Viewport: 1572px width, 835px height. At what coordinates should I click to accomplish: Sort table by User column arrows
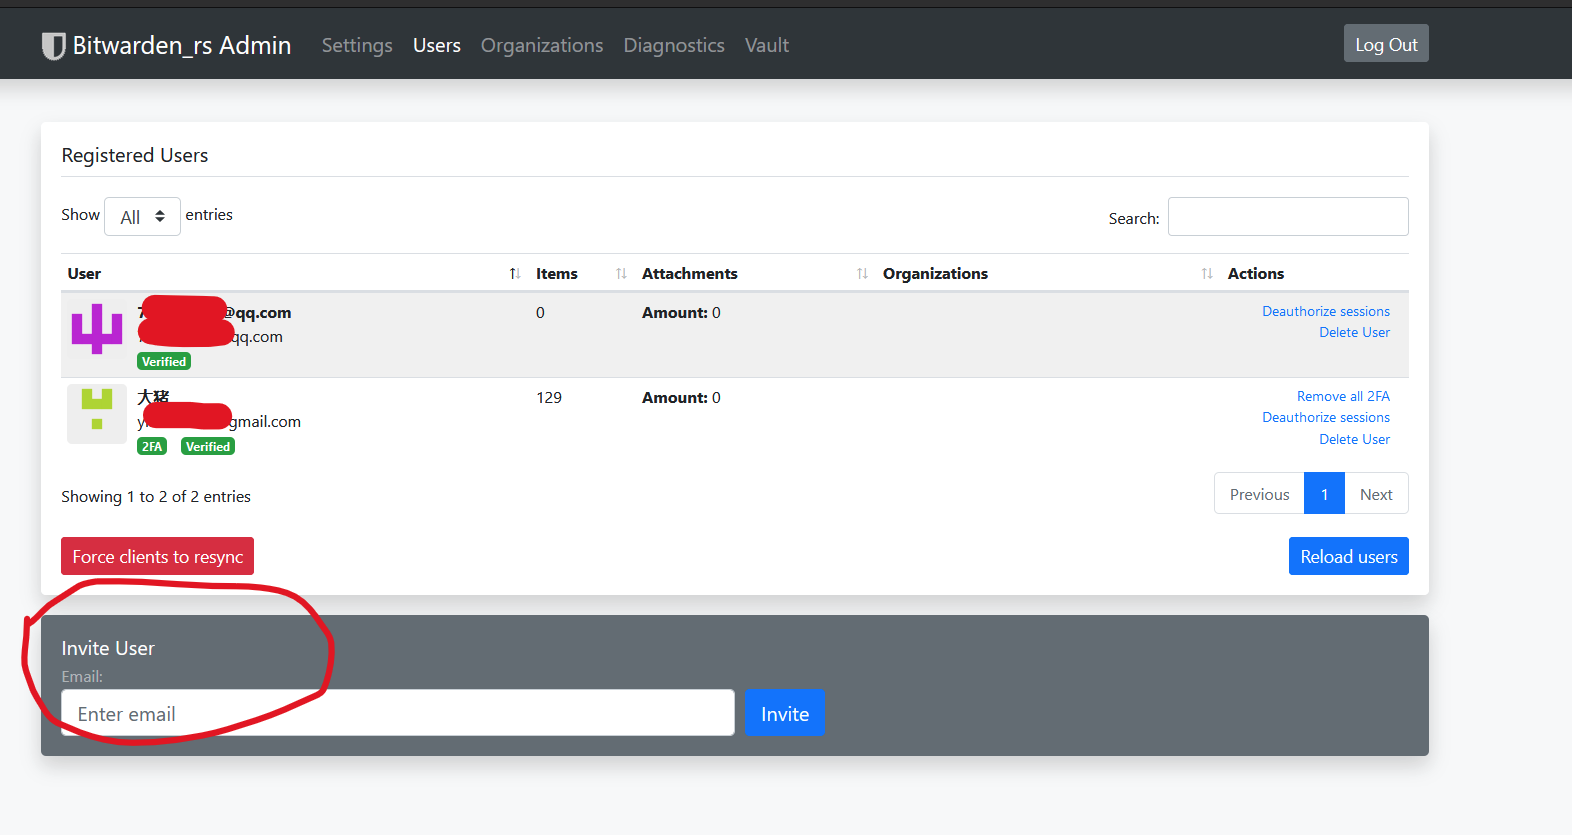tap(515, 274)
